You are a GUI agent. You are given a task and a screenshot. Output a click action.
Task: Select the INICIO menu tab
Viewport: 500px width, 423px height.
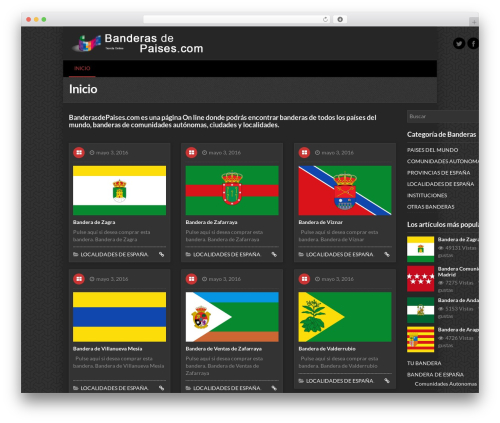tap(82, 68)
